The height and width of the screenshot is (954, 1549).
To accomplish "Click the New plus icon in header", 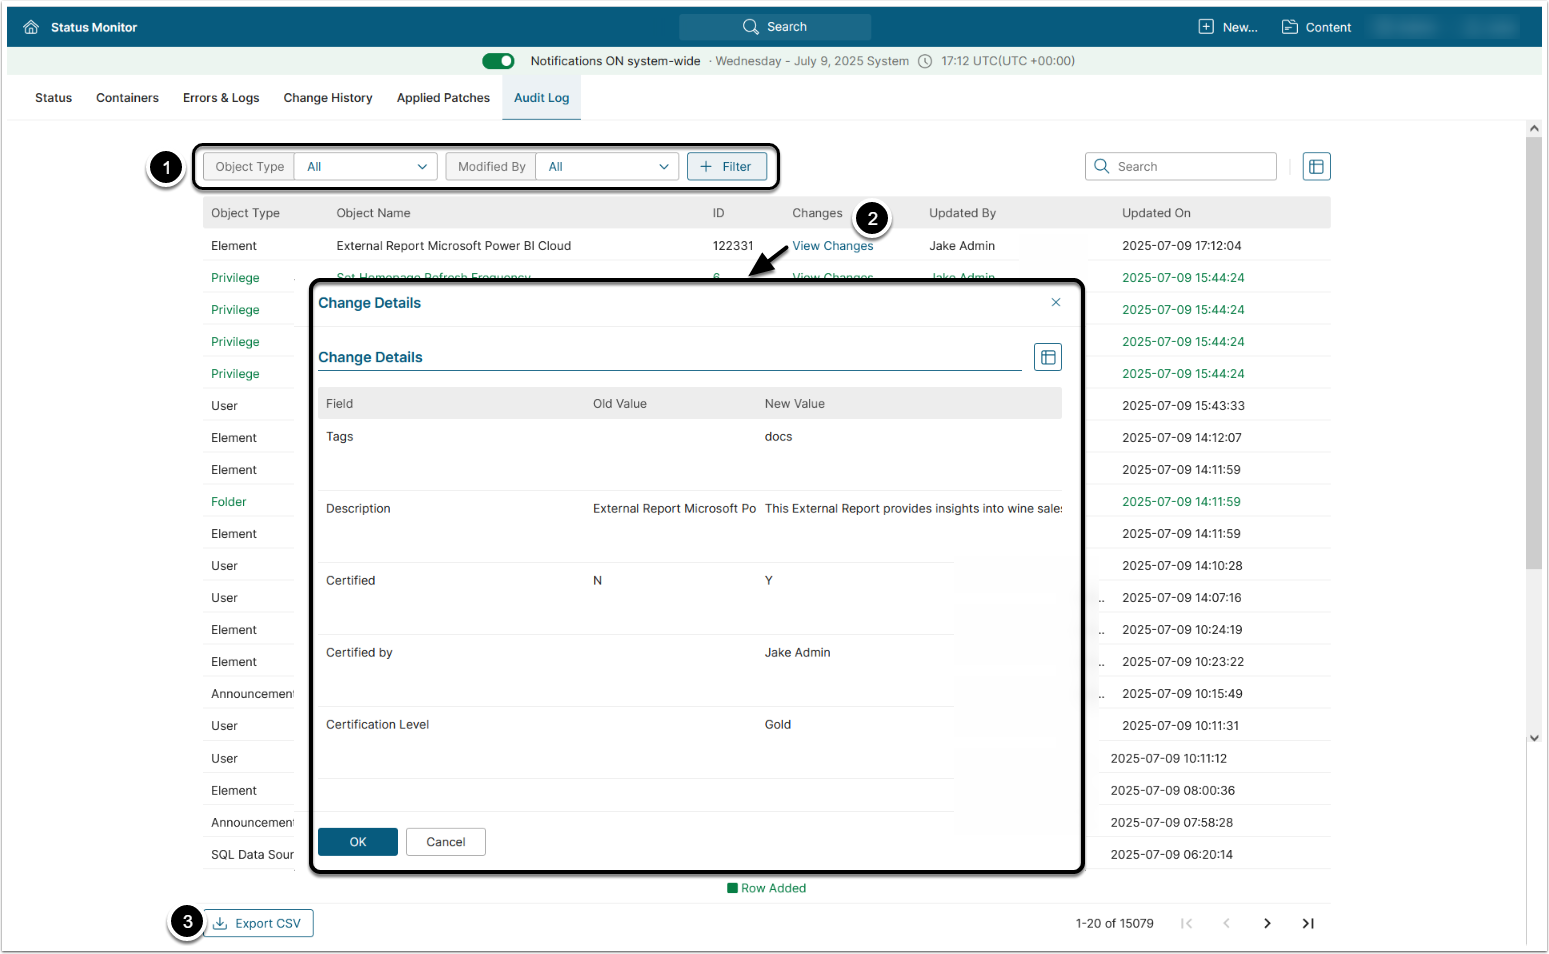I will (1206, 27).
